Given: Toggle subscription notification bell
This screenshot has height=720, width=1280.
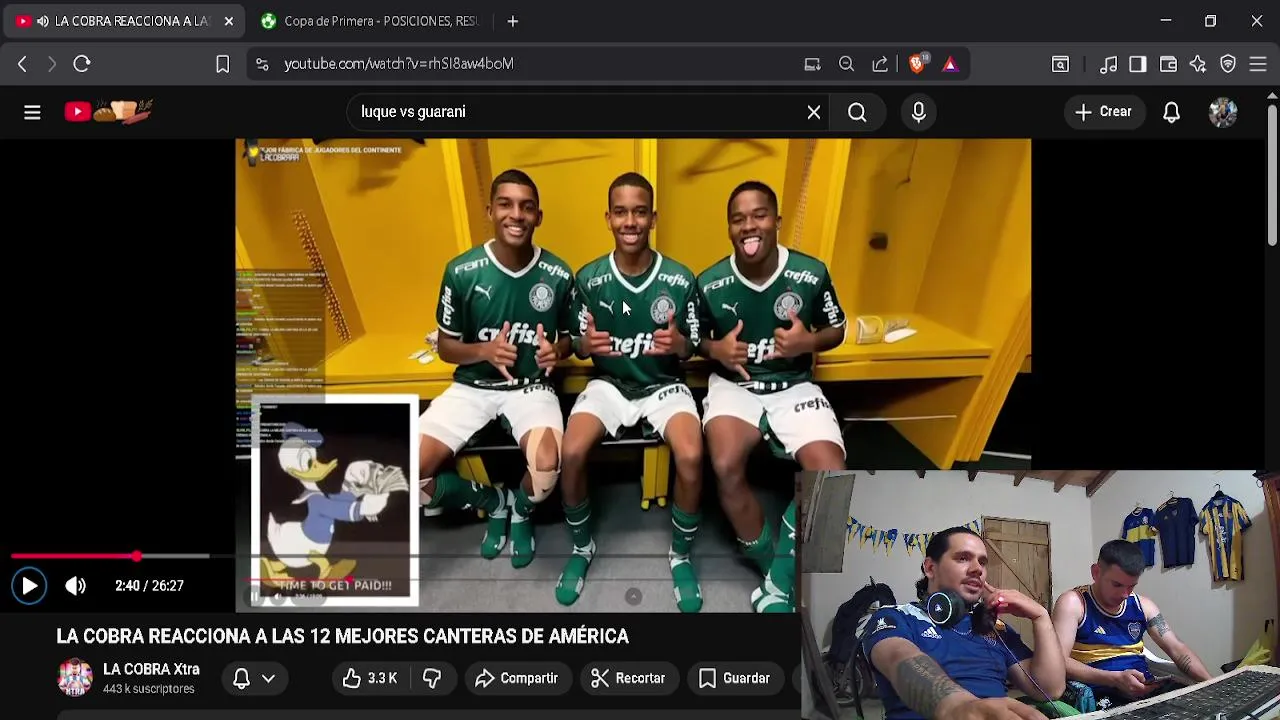Looking at the screenshot, I should click(241, 678).
